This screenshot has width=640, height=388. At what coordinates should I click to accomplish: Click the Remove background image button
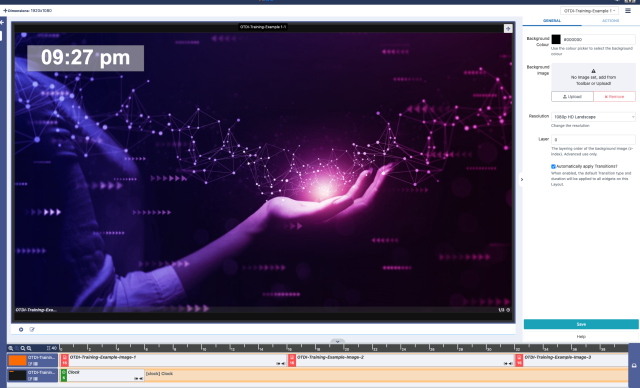[614, 97]
